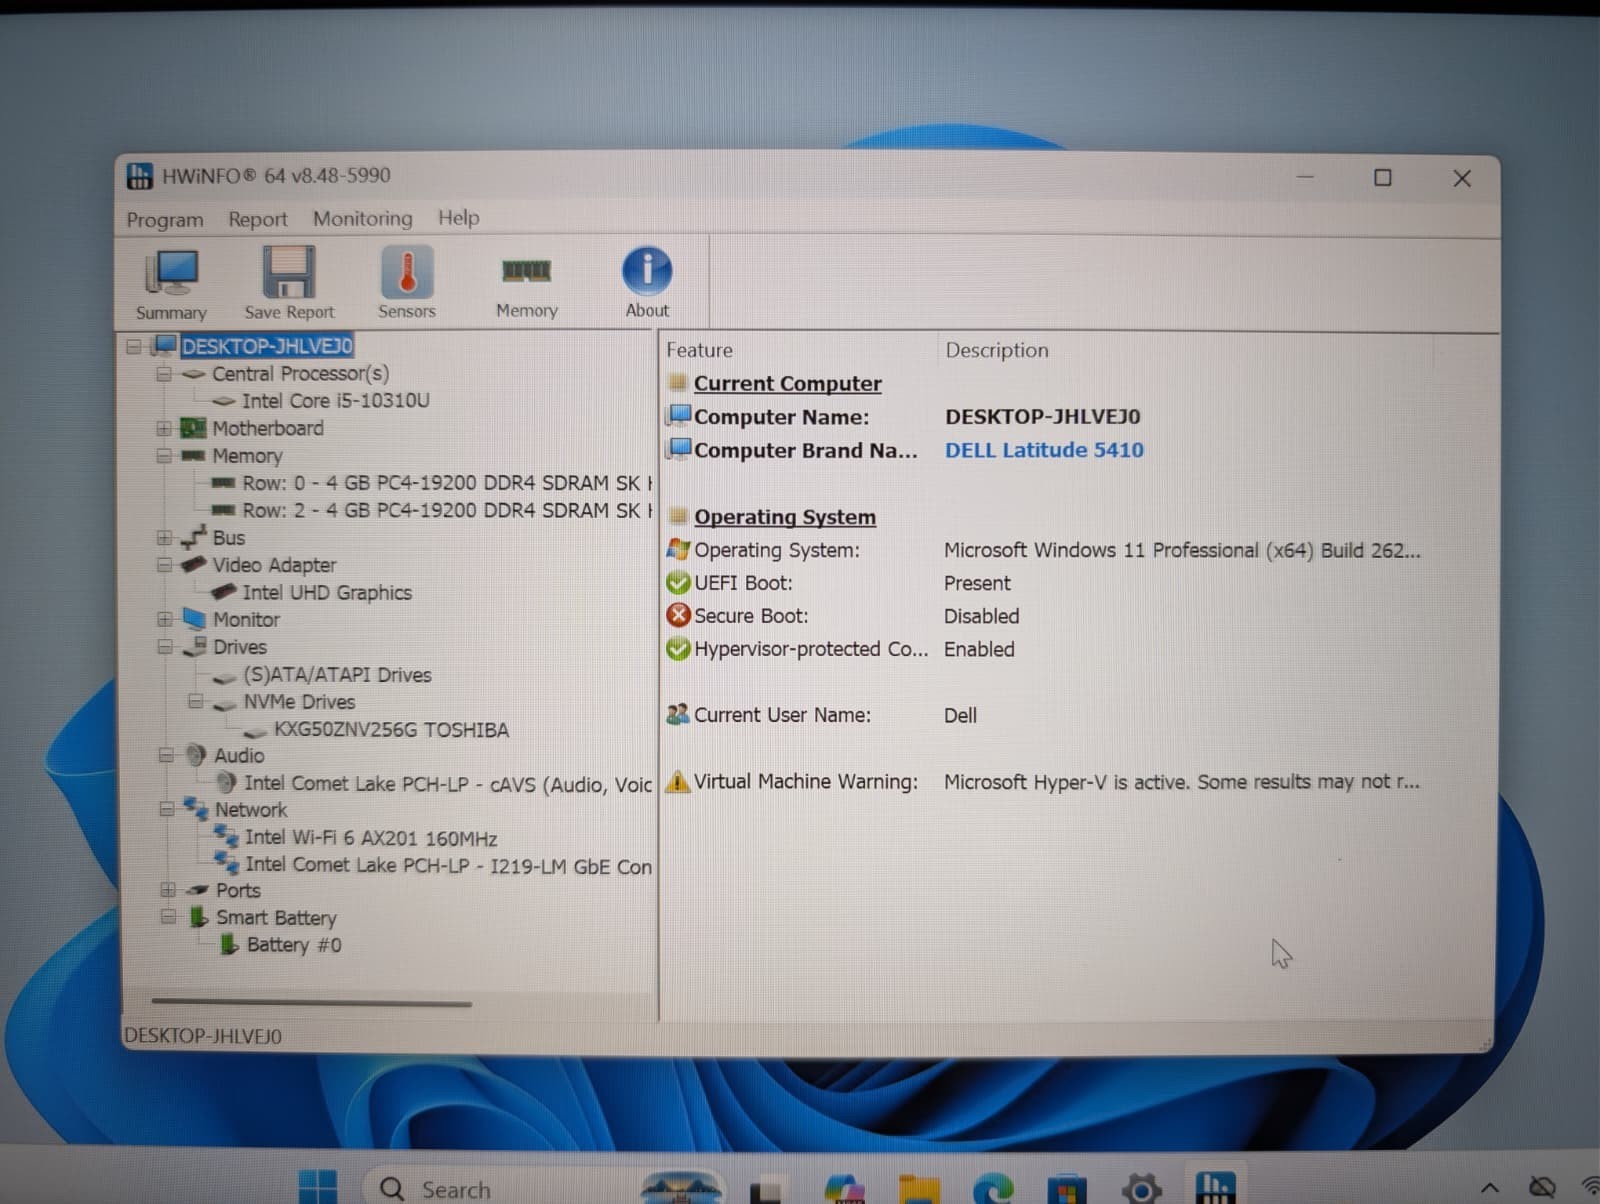Click the Operating System Windows flag icon
1600x1204 pixels.
(678, 549)
